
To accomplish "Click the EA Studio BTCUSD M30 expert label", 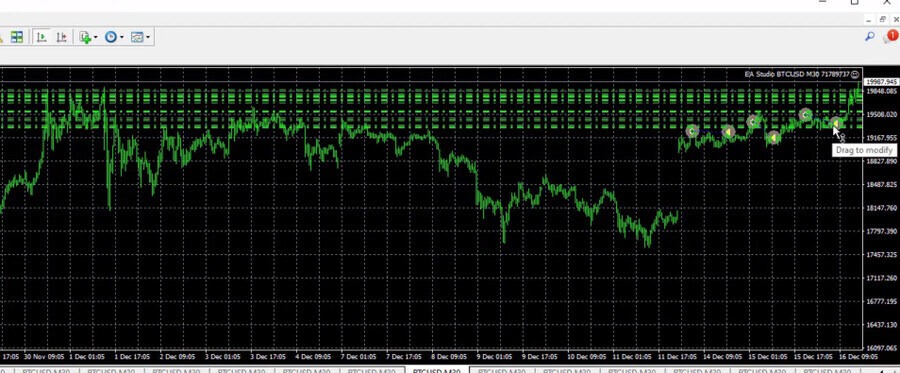I will click(797, 74).
